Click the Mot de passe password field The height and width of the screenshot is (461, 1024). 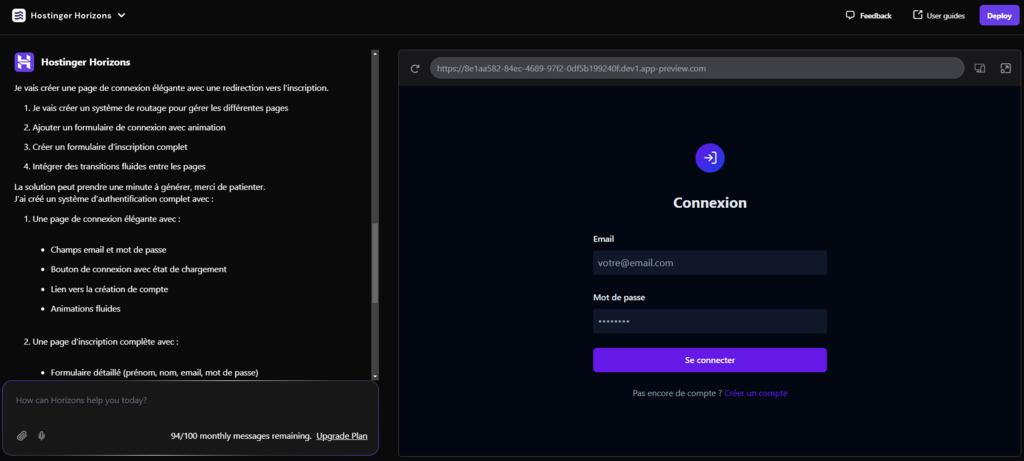710,321
